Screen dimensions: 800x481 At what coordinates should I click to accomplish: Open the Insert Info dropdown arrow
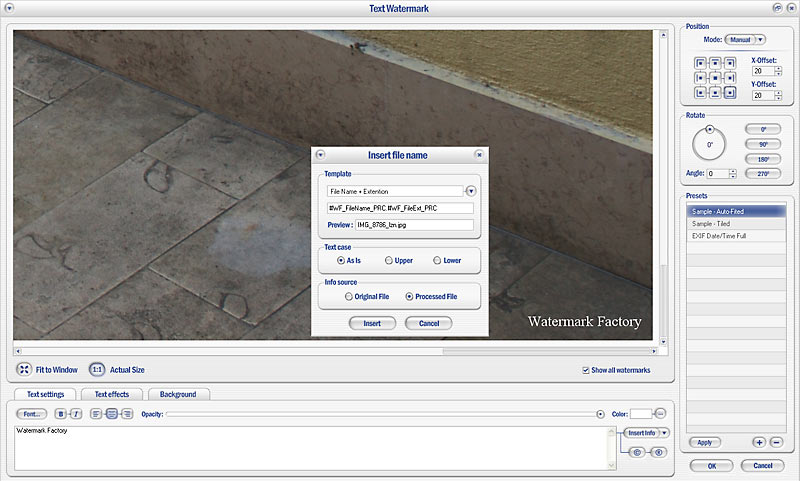(x=664, y=433)
